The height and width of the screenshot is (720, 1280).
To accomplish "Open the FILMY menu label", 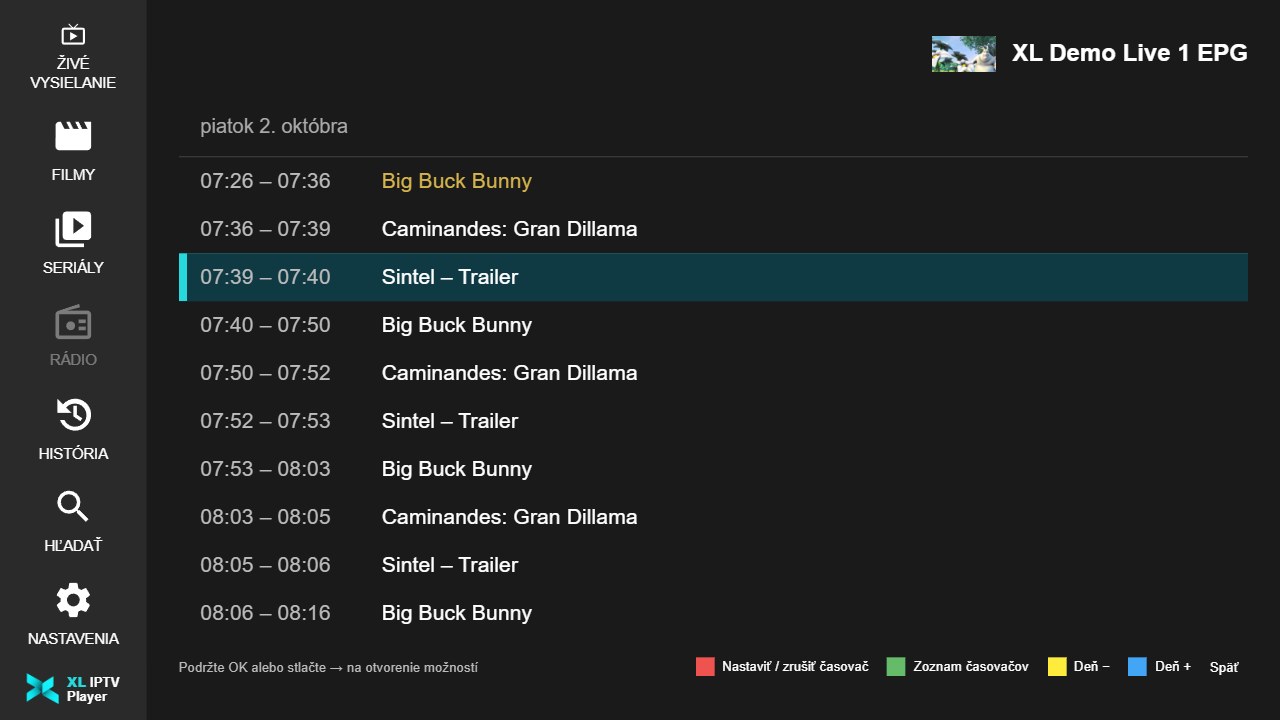I will click(73, 175).
